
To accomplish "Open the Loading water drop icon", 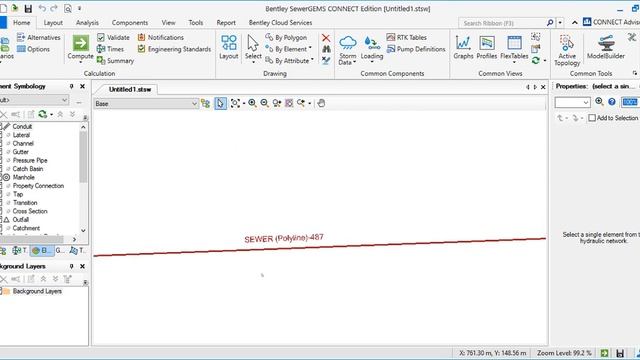I will click(x=372, y=42).
